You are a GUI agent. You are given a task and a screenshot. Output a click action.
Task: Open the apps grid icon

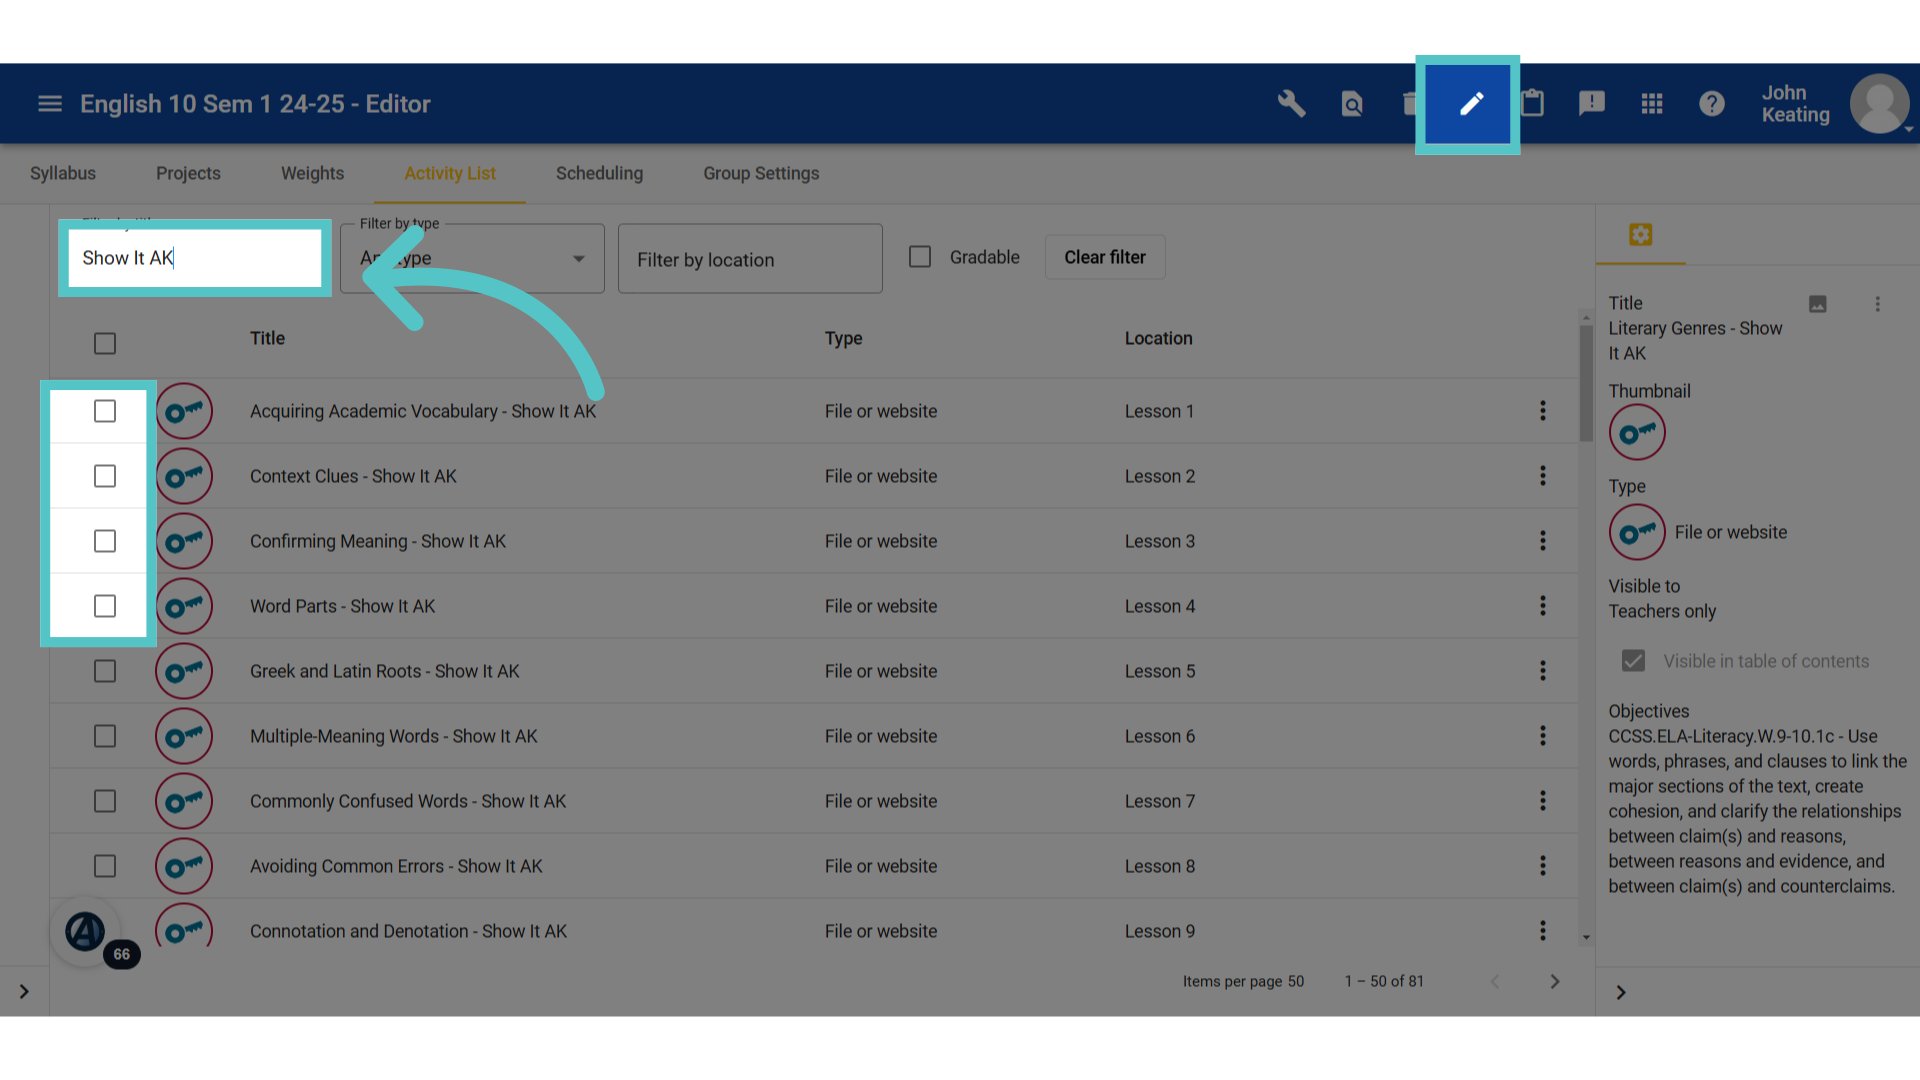1652,104
